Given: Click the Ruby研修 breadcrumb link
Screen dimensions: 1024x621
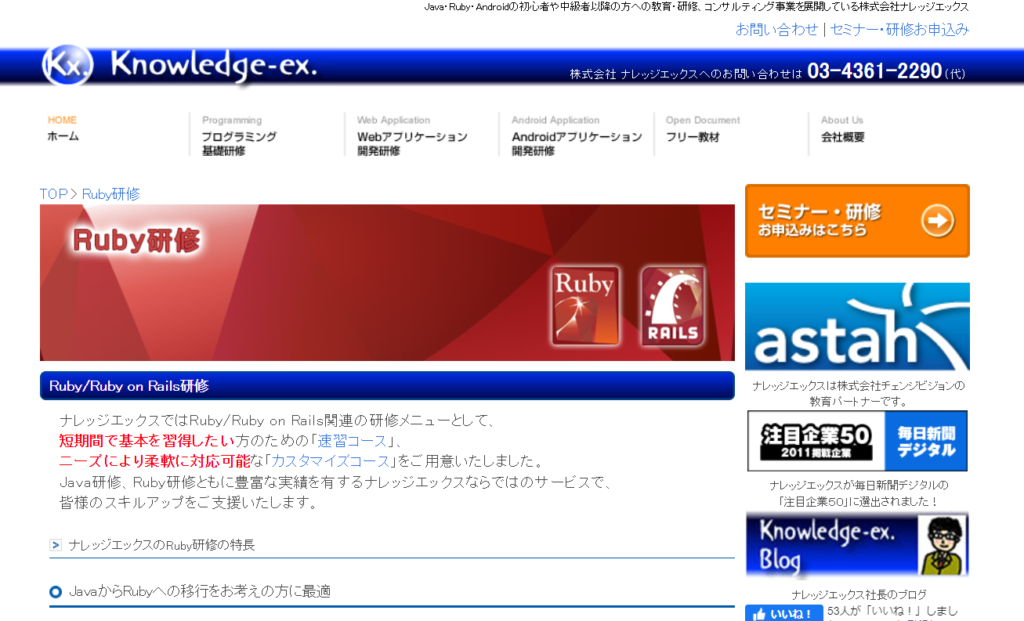Looking at the screenshot, I should (111, 194).
